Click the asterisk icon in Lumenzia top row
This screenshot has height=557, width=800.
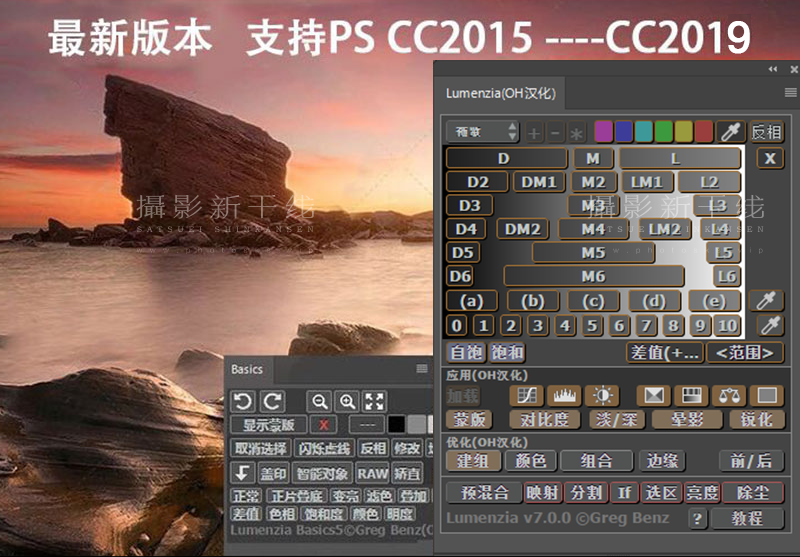pos(577,133)
